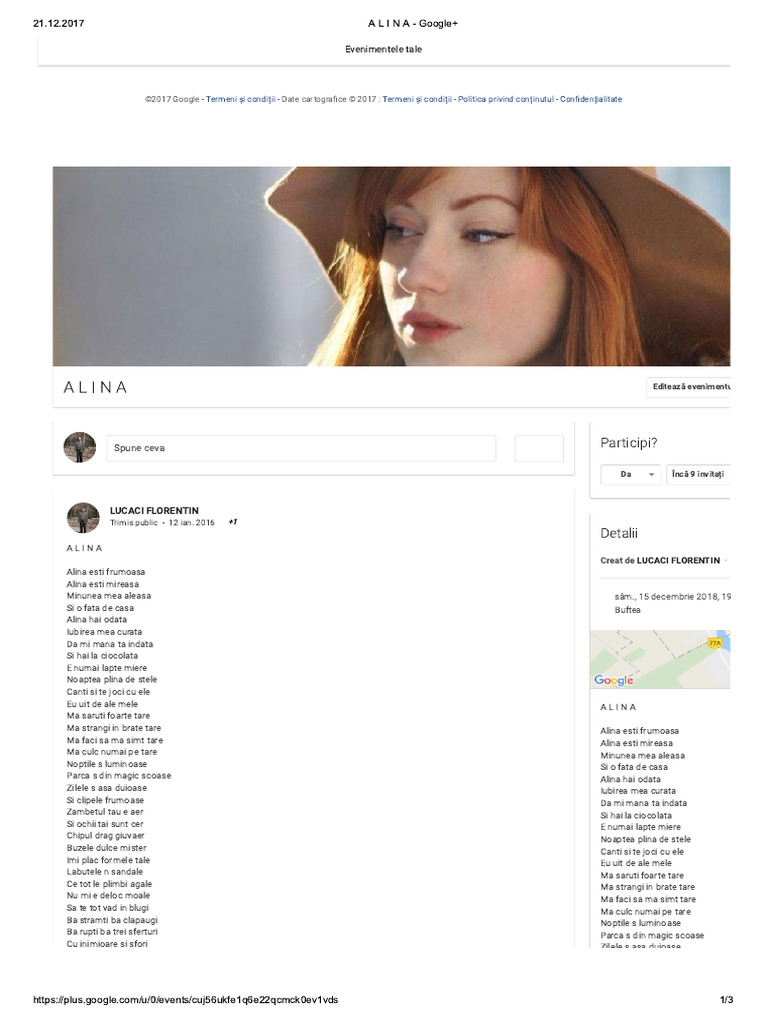The height and width of the screenshot is (1024, 768).
Task: Open the second Termeni și condiții link
Action: (x=417, y=99)
